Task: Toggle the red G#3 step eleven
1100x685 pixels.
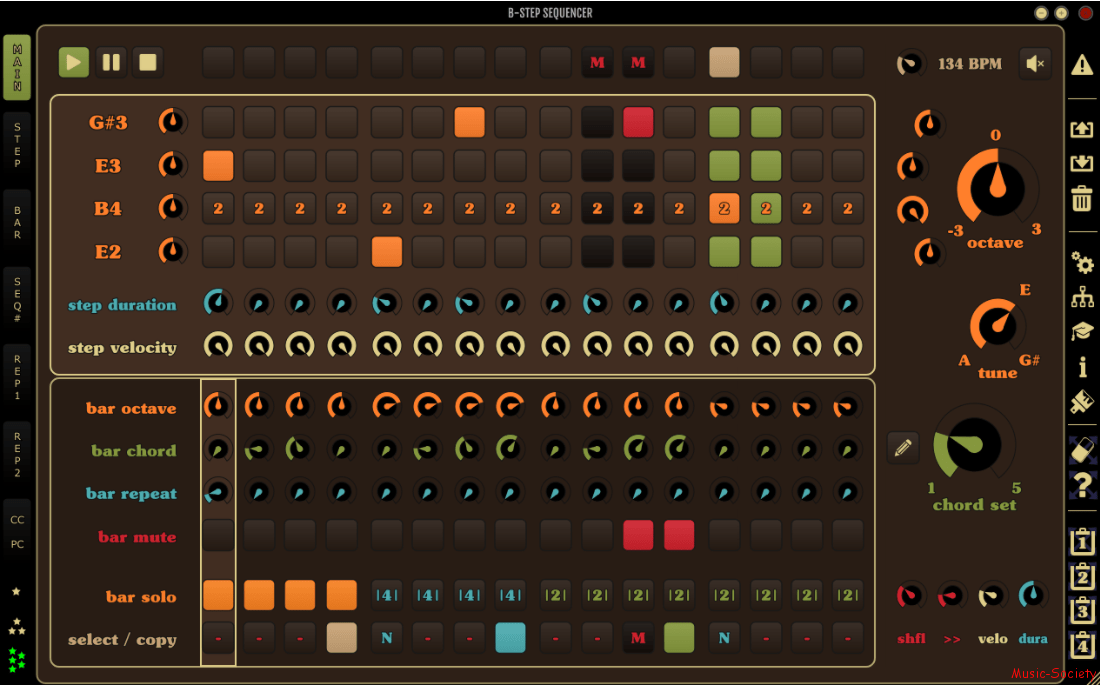Action: (x=638, y=122)
